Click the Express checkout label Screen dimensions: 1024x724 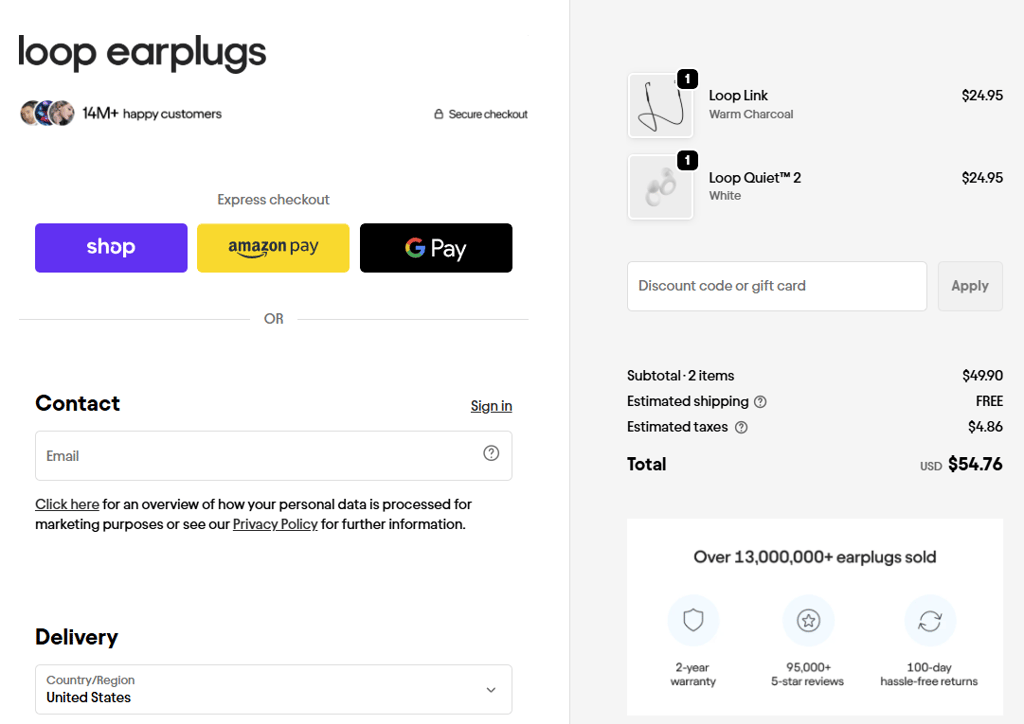point(273,200)
